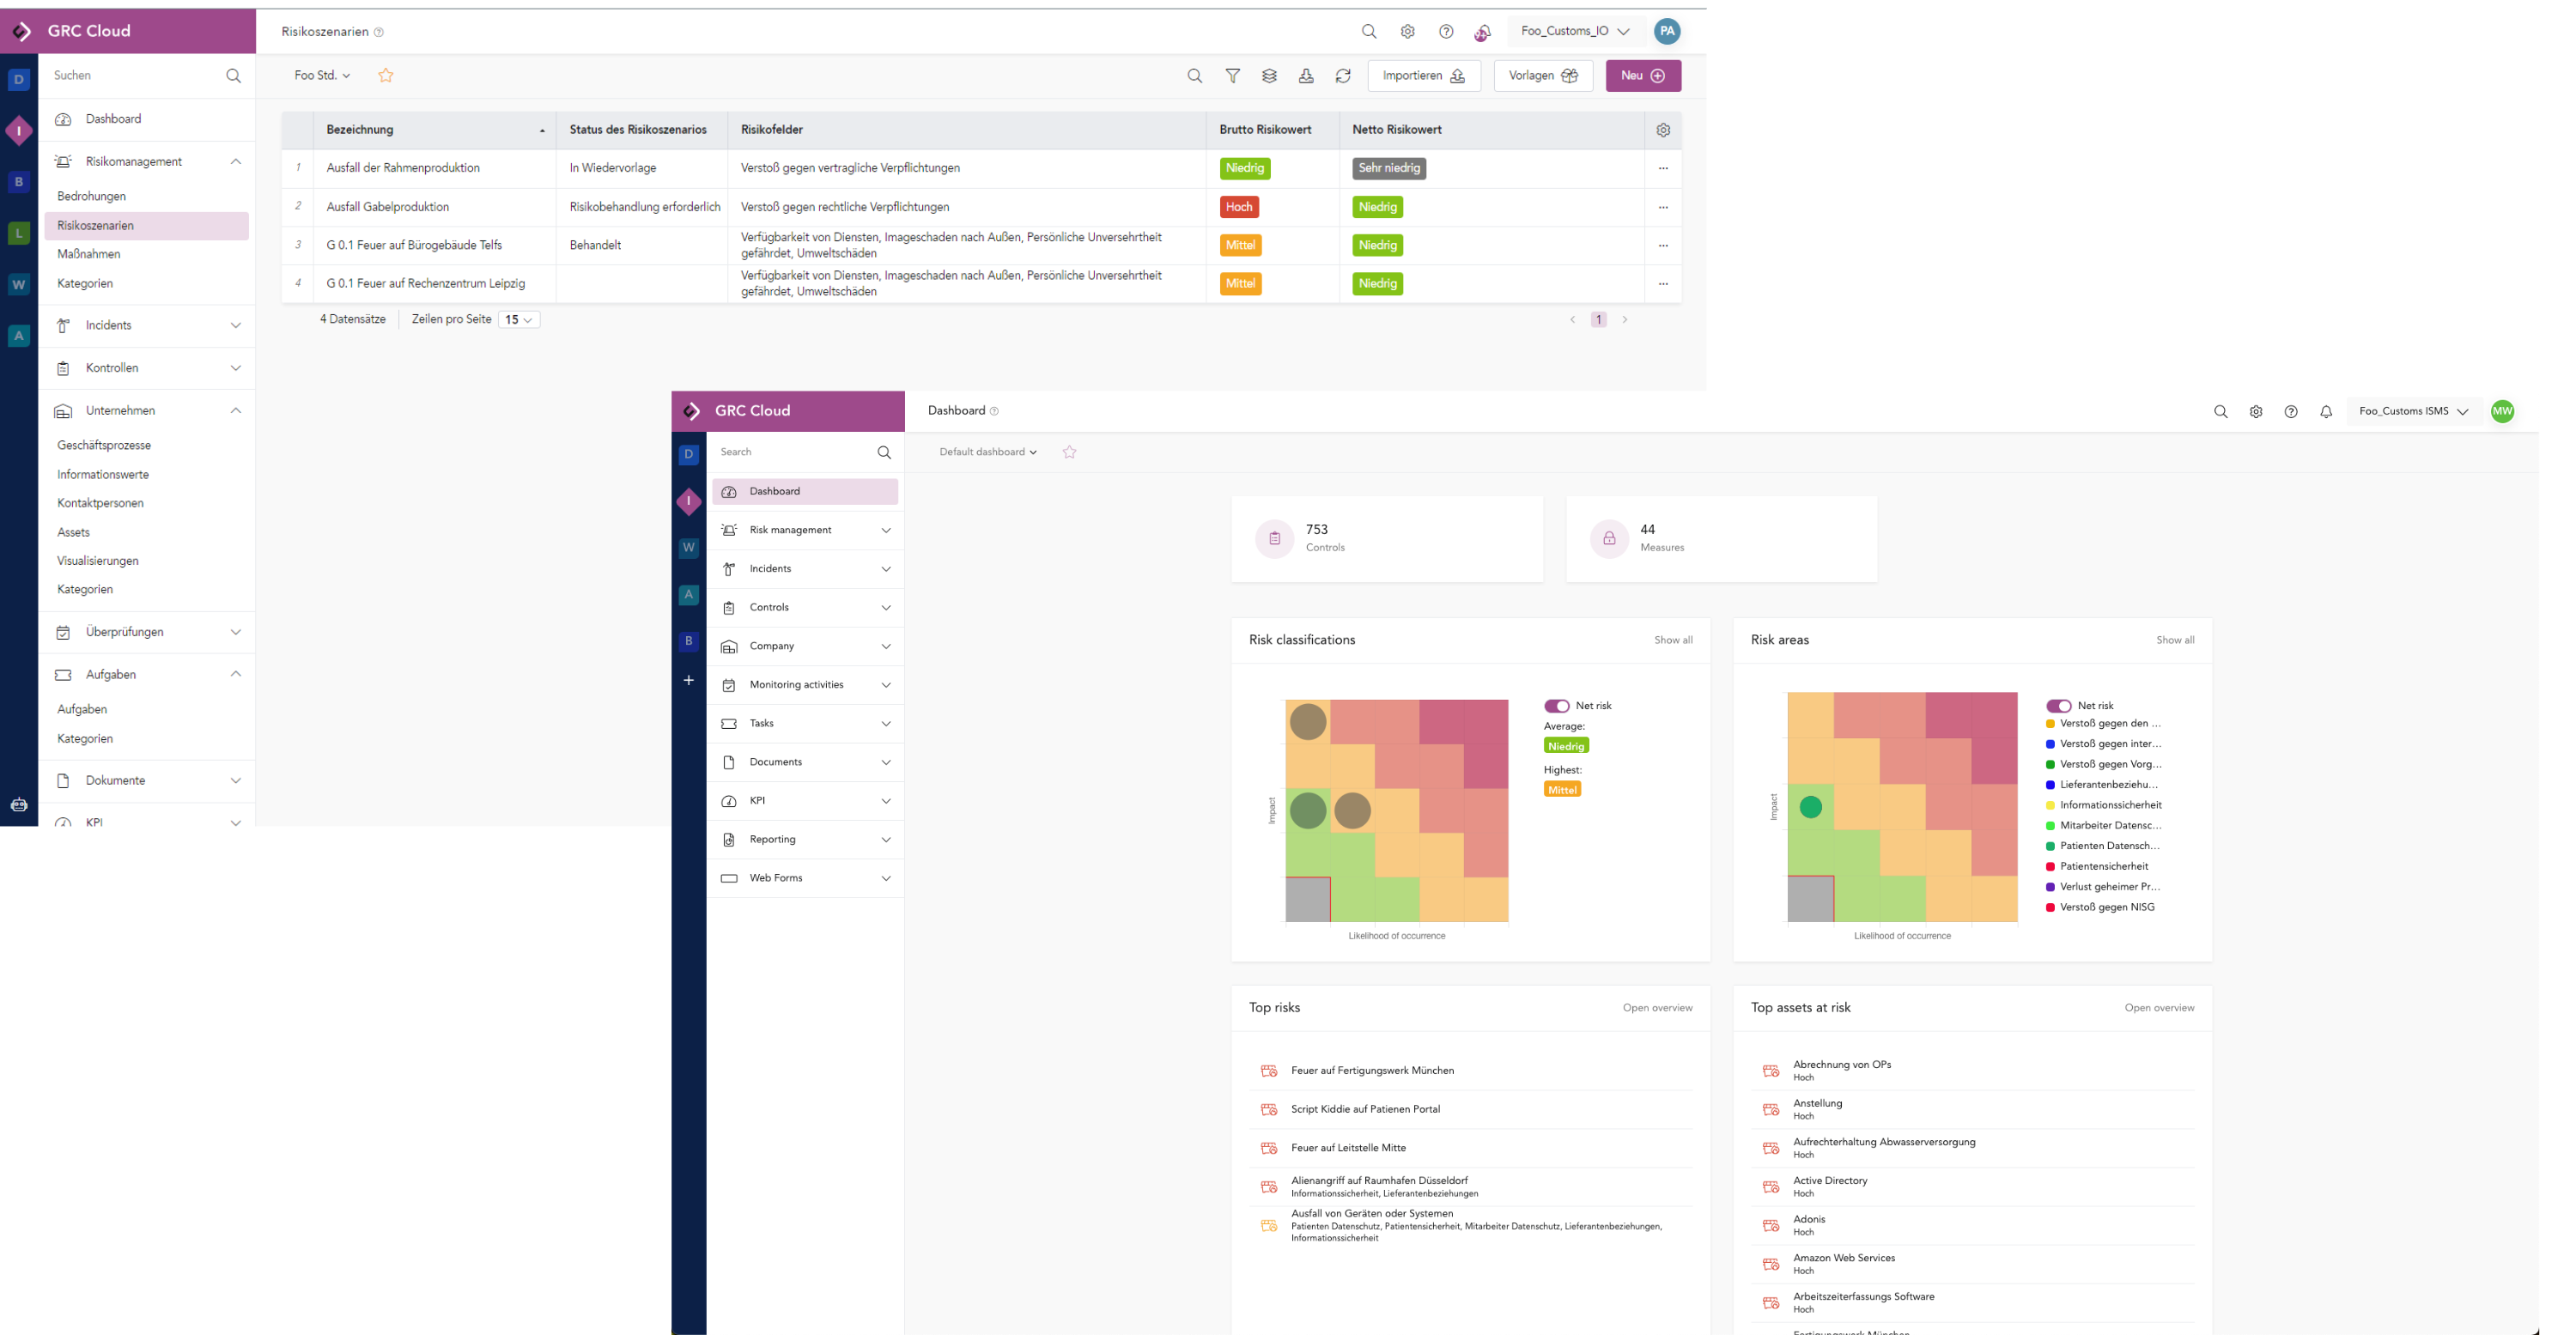
Task: Change rows per page dropdown 15
Action: tap(518, 320)
